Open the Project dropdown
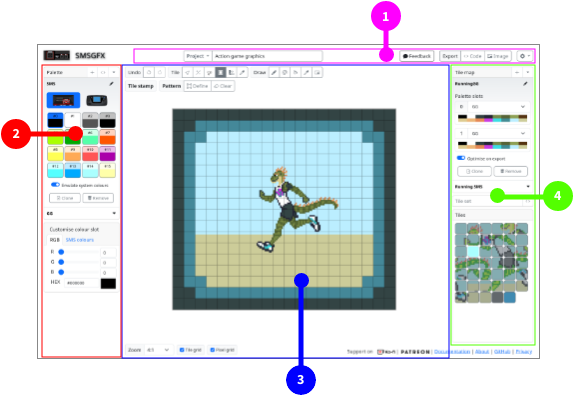 click(x=198, y=56)
